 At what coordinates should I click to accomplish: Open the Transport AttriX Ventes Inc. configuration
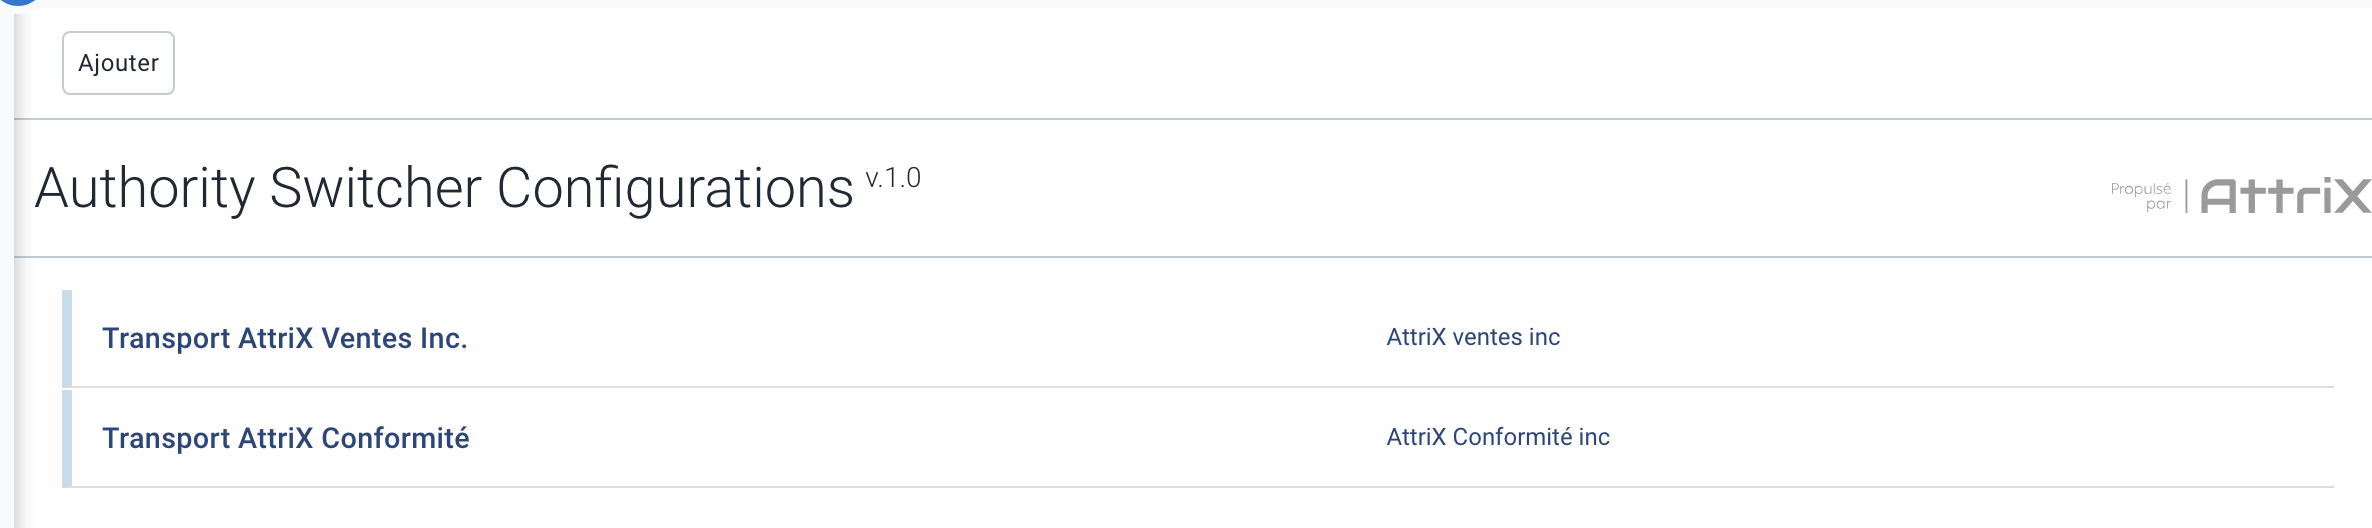coord(284,338)
